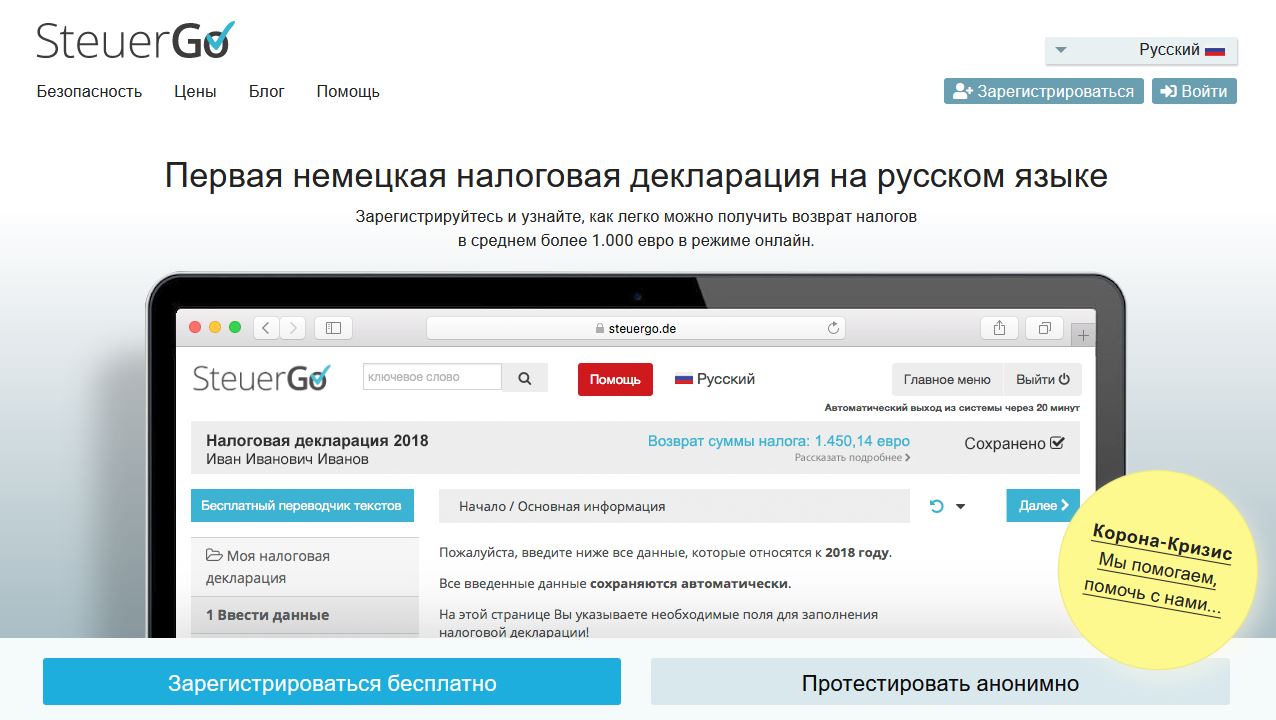Open the Русский language dropdown at top right
The image size is (1276, 720).
[x=1141, y=50]
